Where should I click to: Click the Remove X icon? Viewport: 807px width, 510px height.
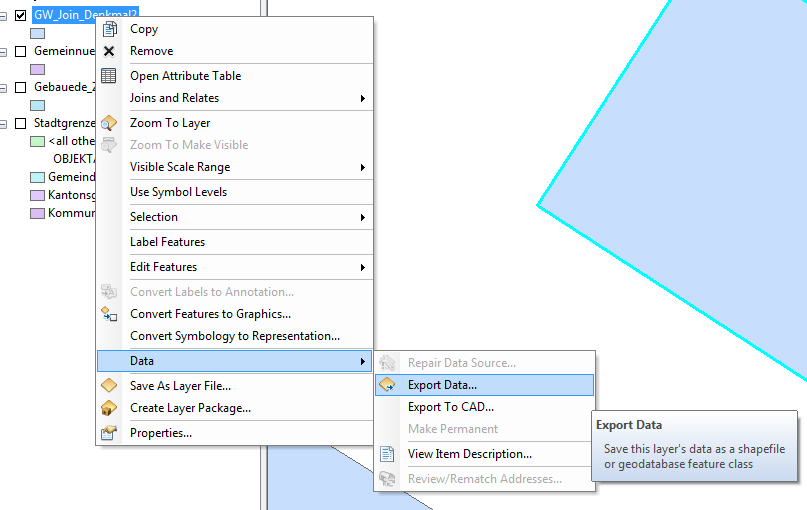pyautogui.click(x=110, y=51)
